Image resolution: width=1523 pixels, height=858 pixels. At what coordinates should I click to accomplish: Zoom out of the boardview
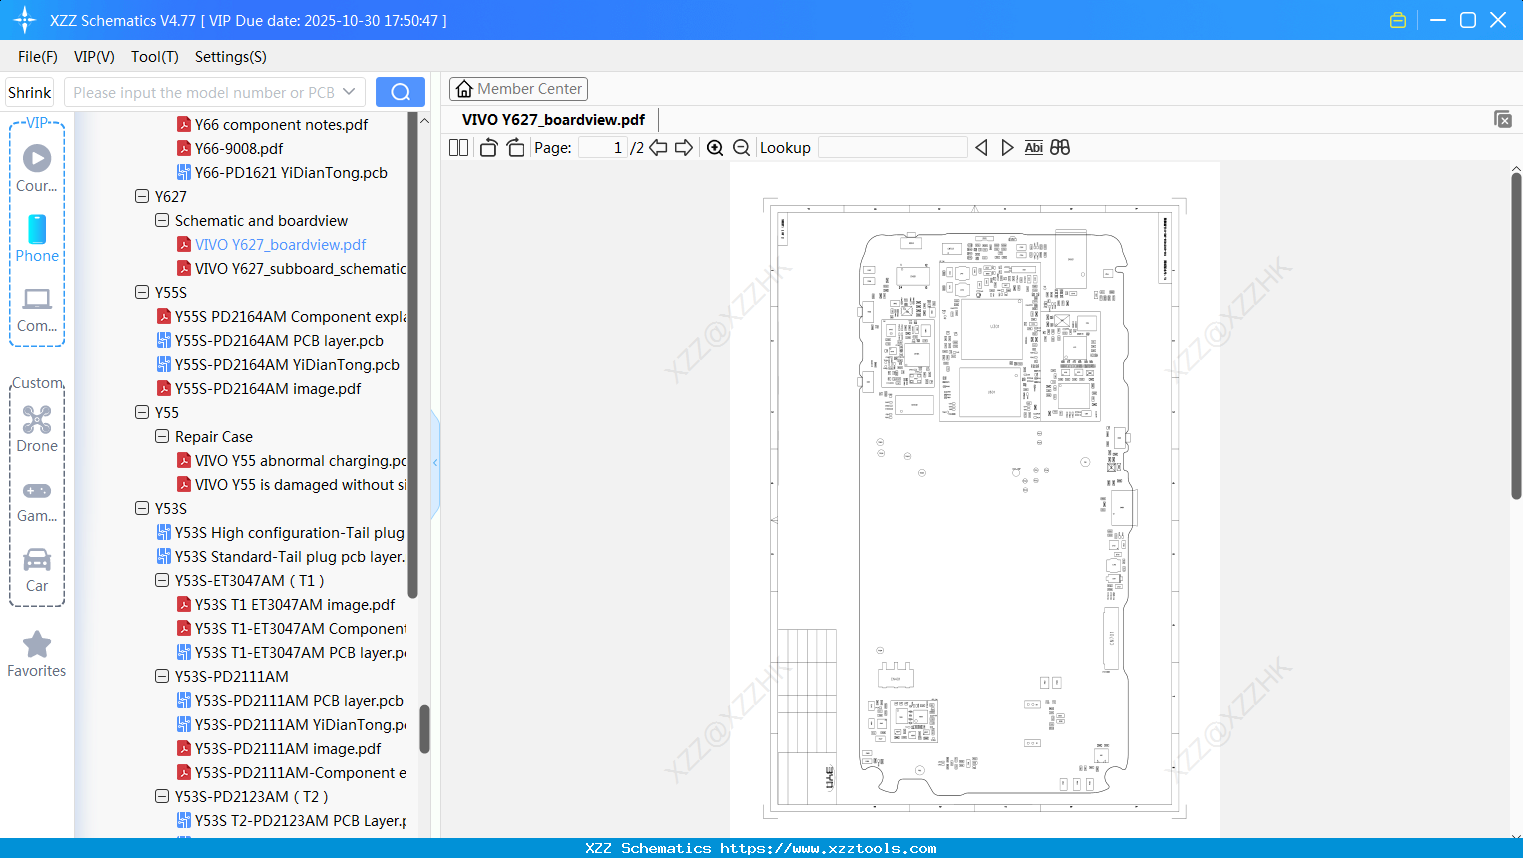(x=742, y=148)
